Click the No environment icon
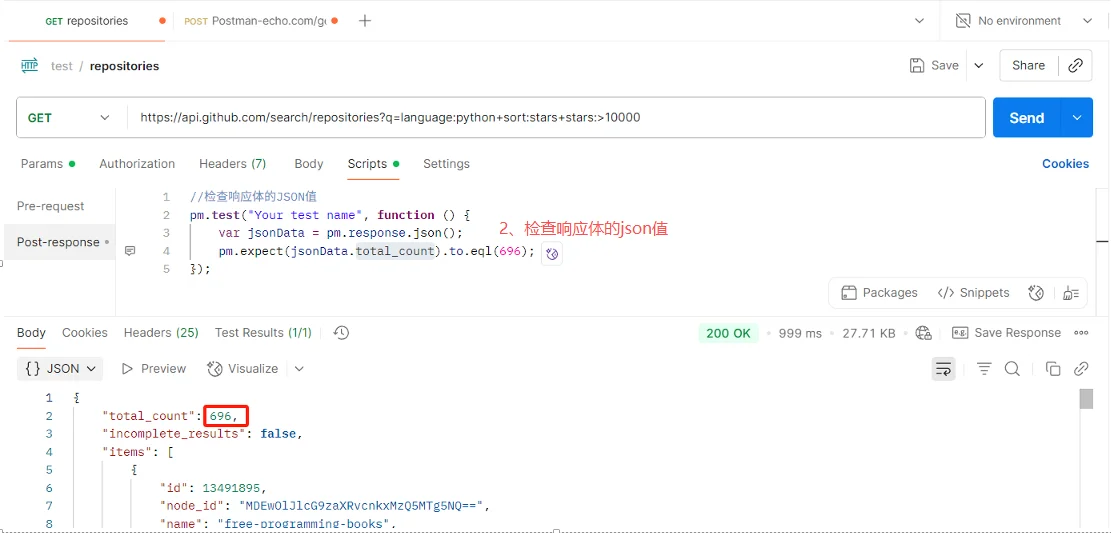This screenshot has width=1111, height=533. click(963, 21)
